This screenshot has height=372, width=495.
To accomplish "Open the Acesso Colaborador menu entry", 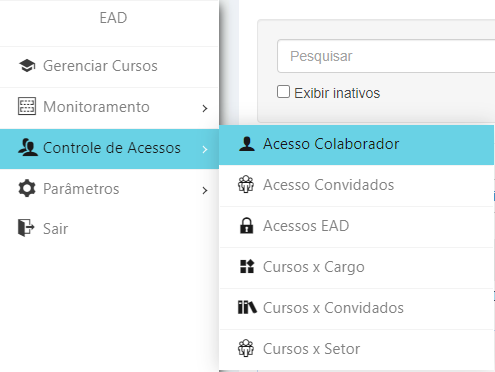I will (356, 145).
